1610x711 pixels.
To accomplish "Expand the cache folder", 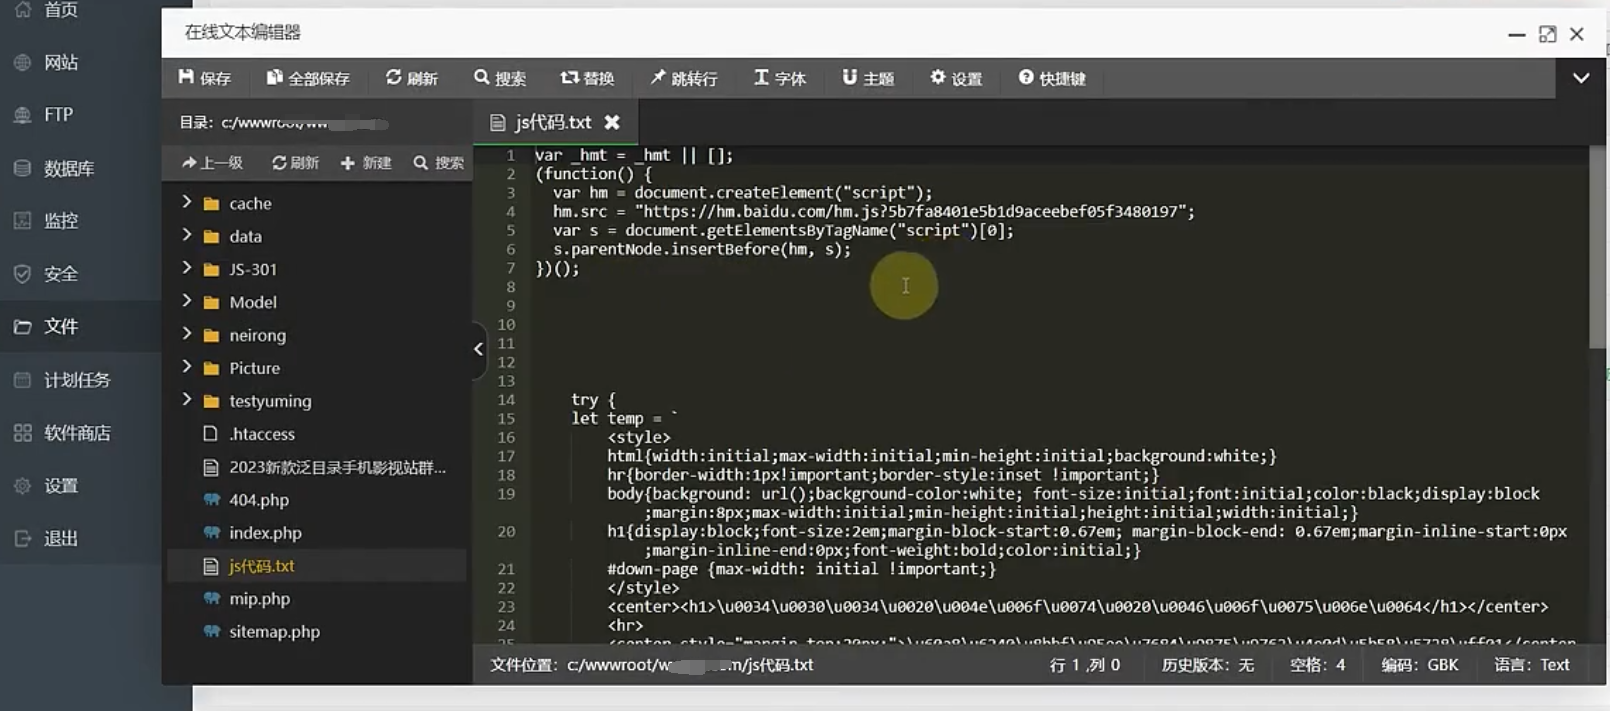I will [187, 202].
